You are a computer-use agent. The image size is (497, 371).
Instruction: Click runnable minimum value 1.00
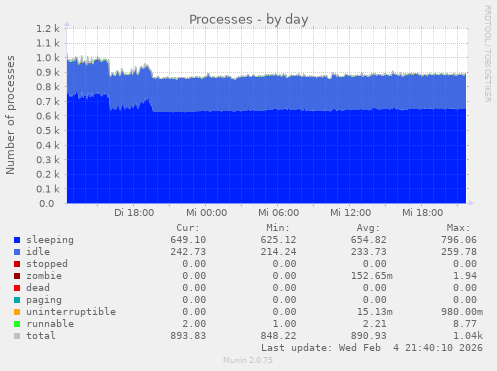pos(284,324)
